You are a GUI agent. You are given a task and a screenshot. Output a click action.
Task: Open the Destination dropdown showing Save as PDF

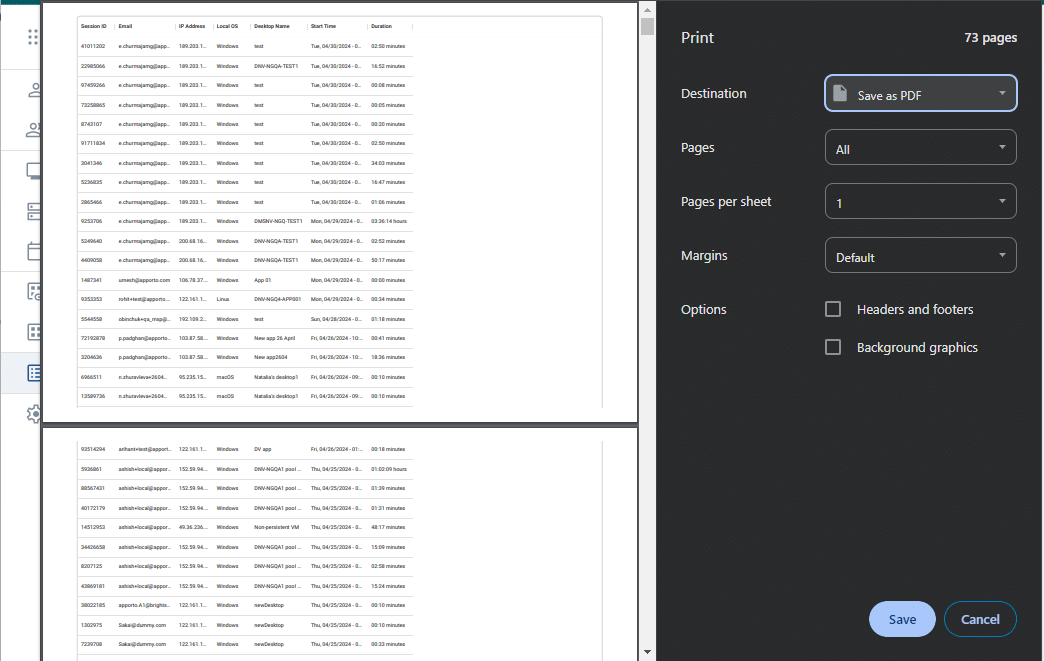920,94
